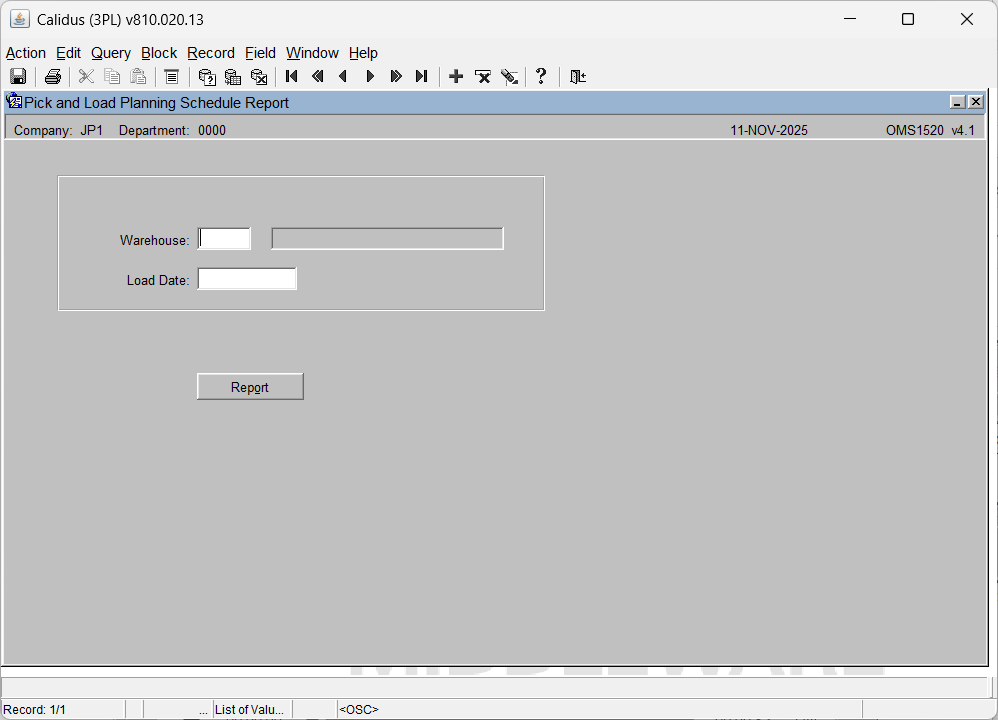Insert a new record with plus icon
This screenshot has height=720, width=998.
(x=456, y=77)
